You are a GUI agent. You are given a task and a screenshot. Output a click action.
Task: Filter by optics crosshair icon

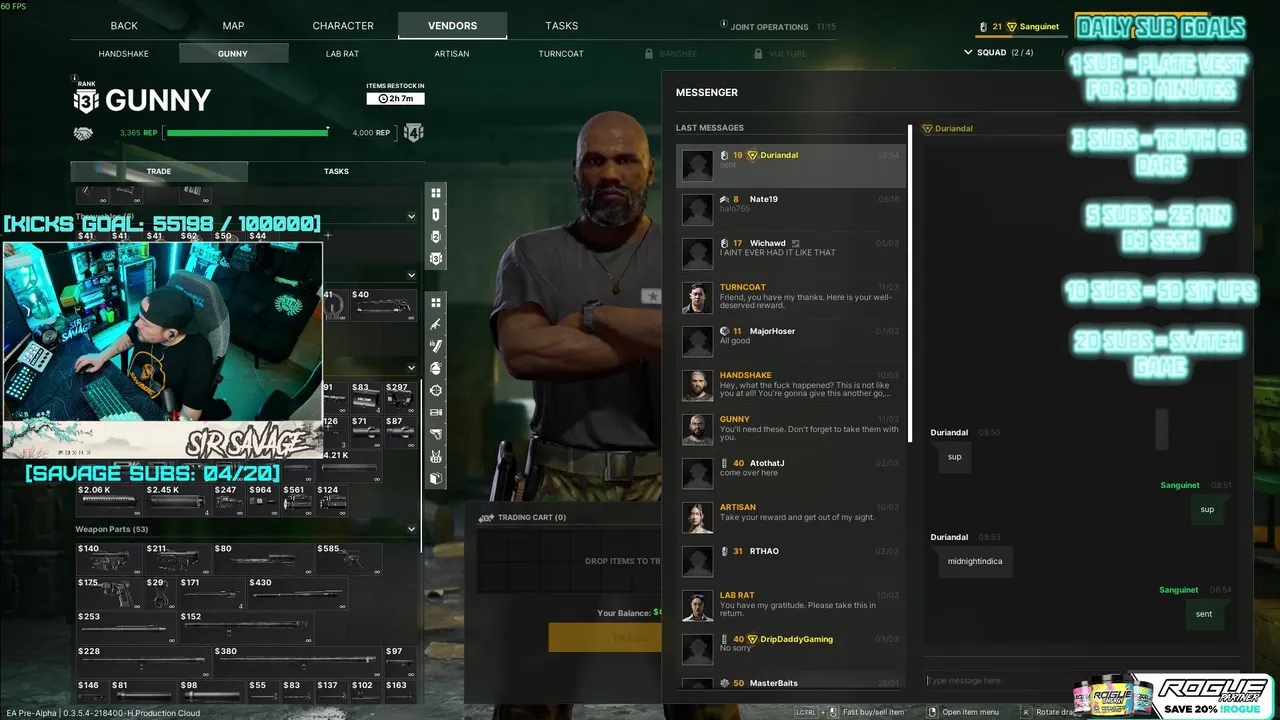(x=436, y=390)
